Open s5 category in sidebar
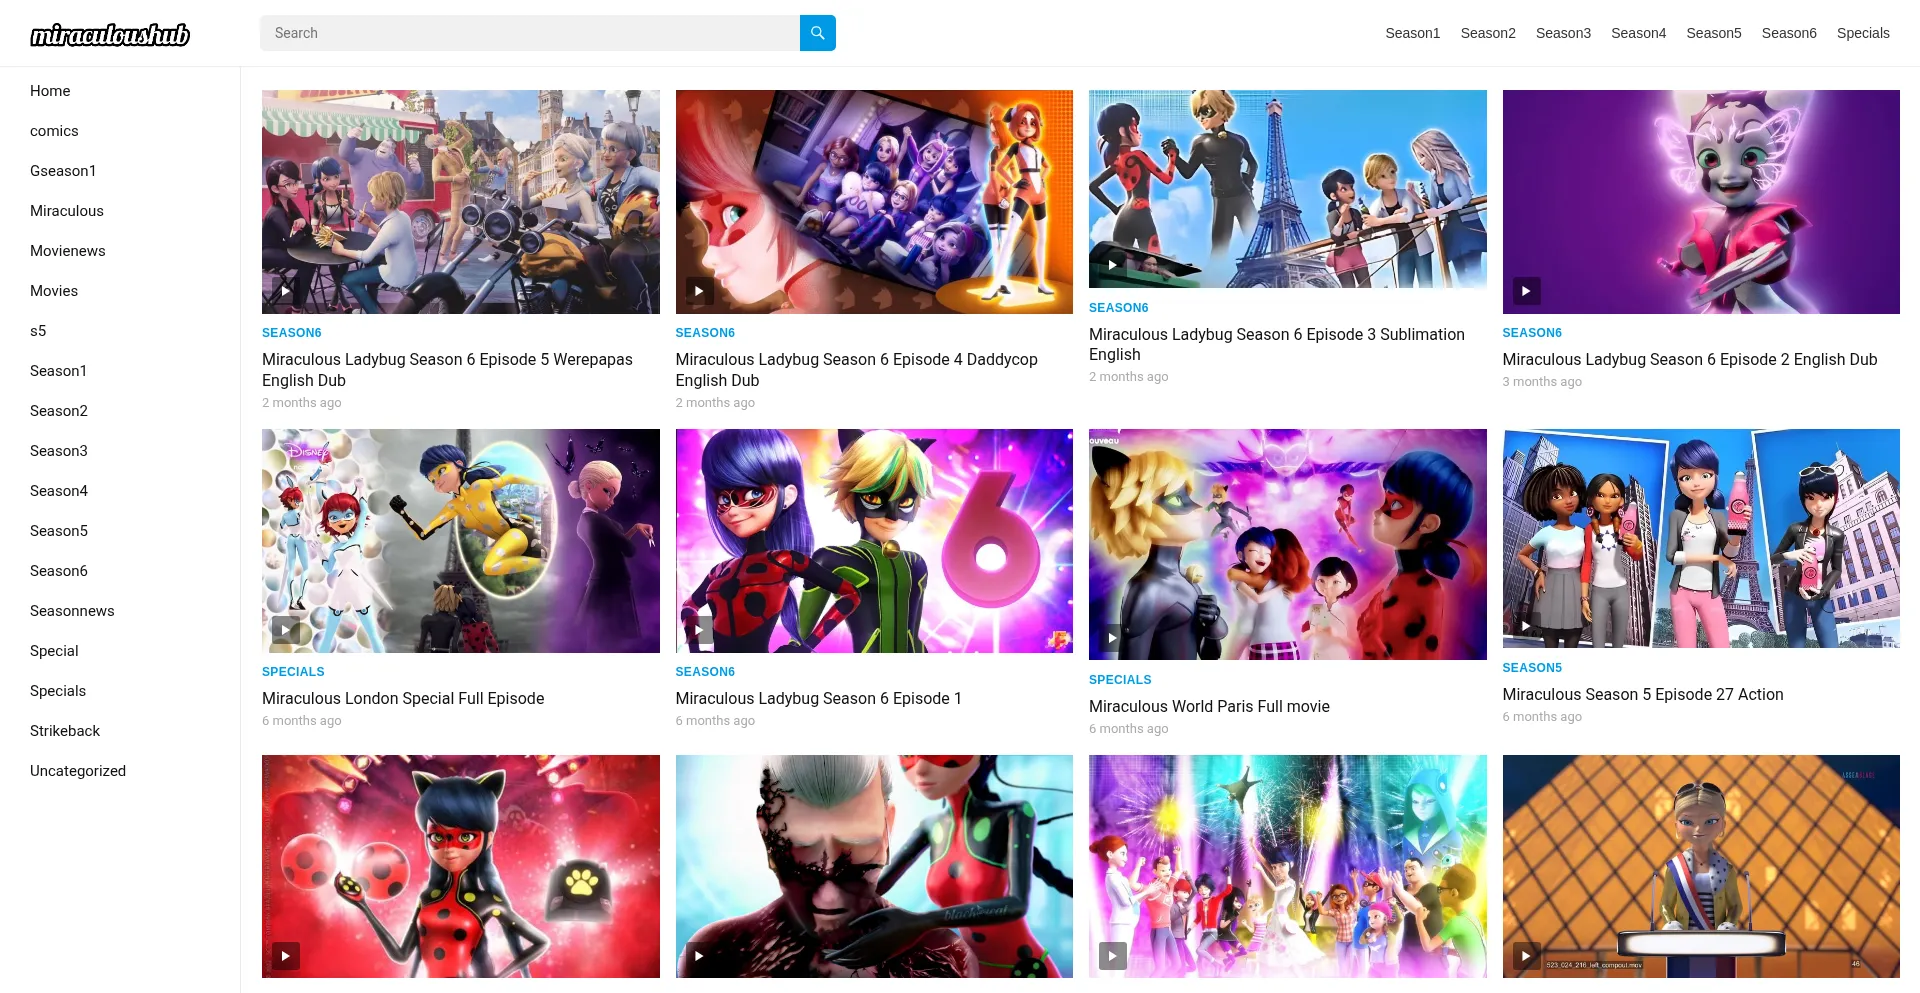This screenshot has width=1920, height=993. point(38,331)
